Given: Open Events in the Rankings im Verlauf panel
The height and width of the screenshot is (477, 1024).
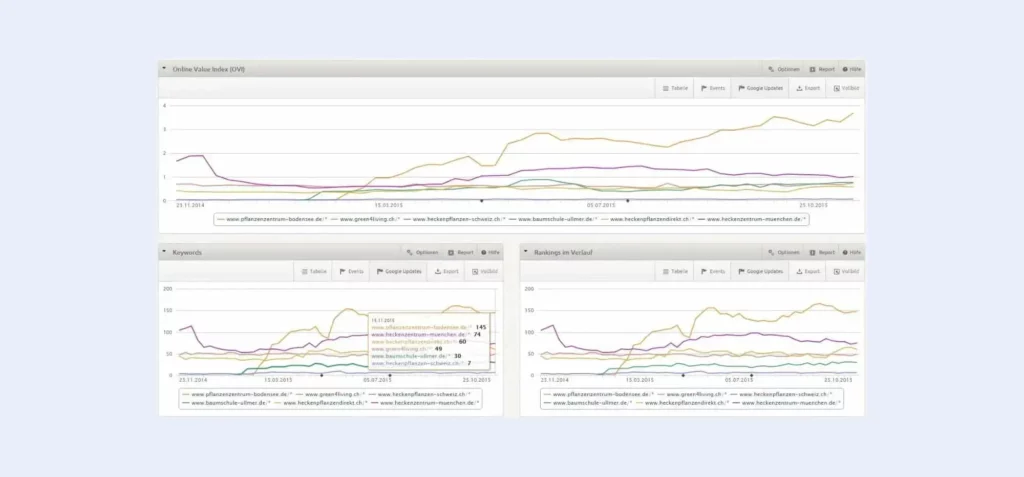Looking at the screenshot, I should pos(712,271).
